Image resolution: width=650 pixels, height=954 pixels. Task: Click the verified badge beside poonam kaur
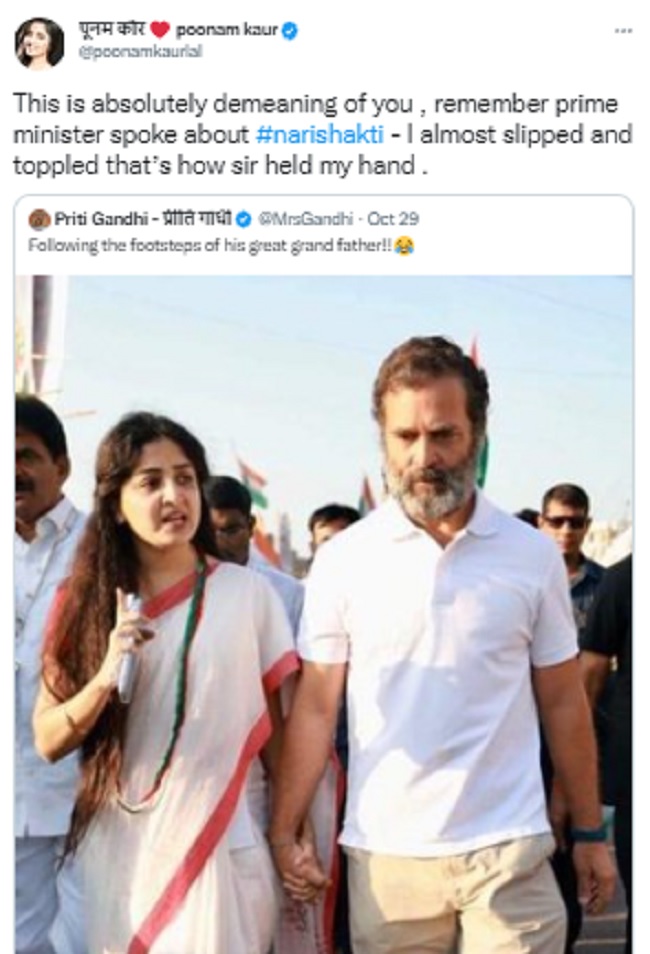290,31
